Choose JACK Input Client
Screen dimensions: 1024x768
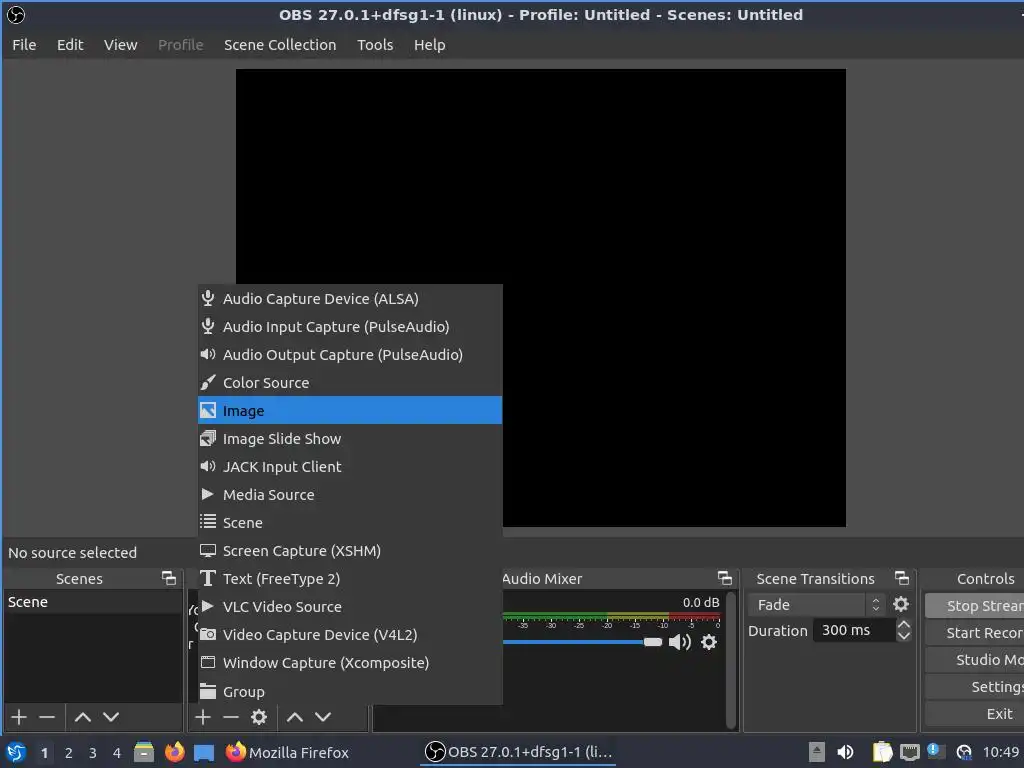[350, 466]
